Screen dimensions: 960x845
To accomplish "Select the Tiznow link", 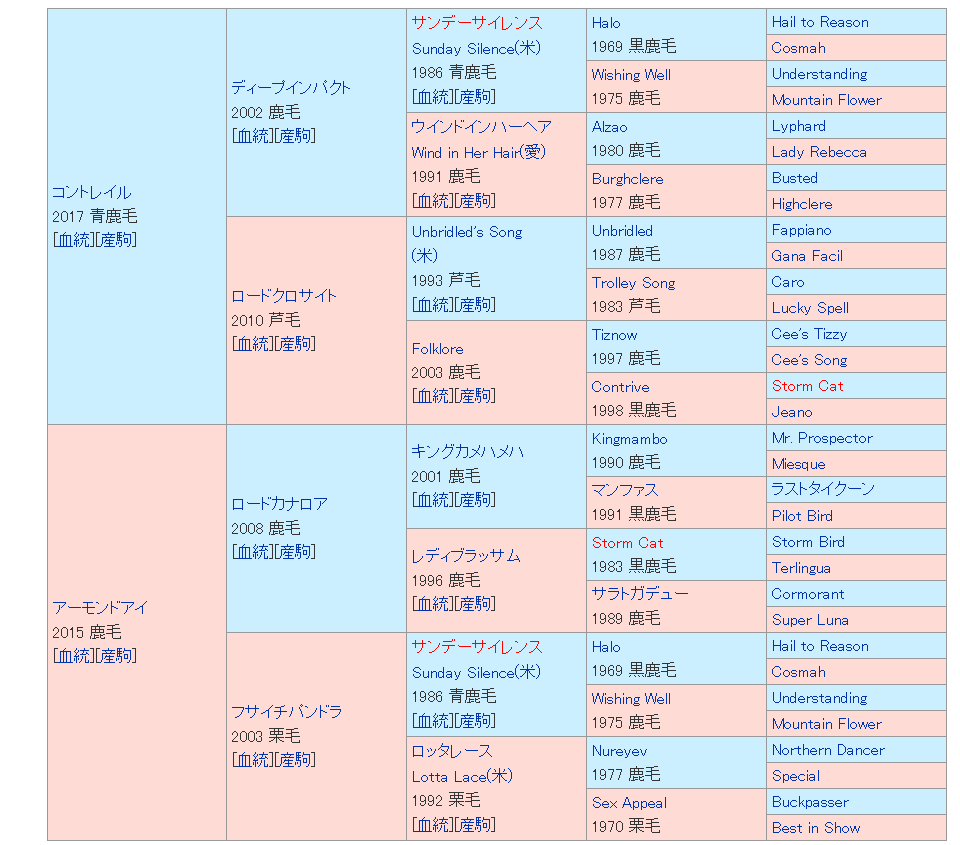I will 614,336.
